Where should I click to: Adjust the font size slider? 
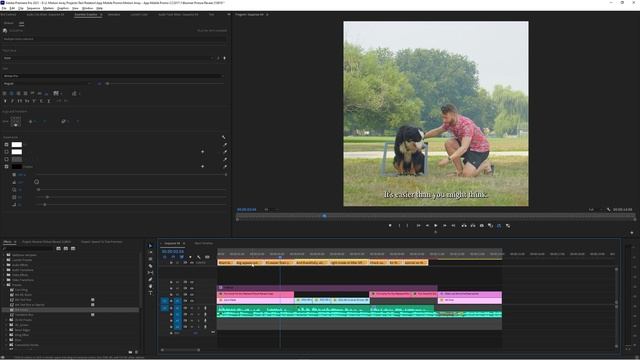(107, 84)
